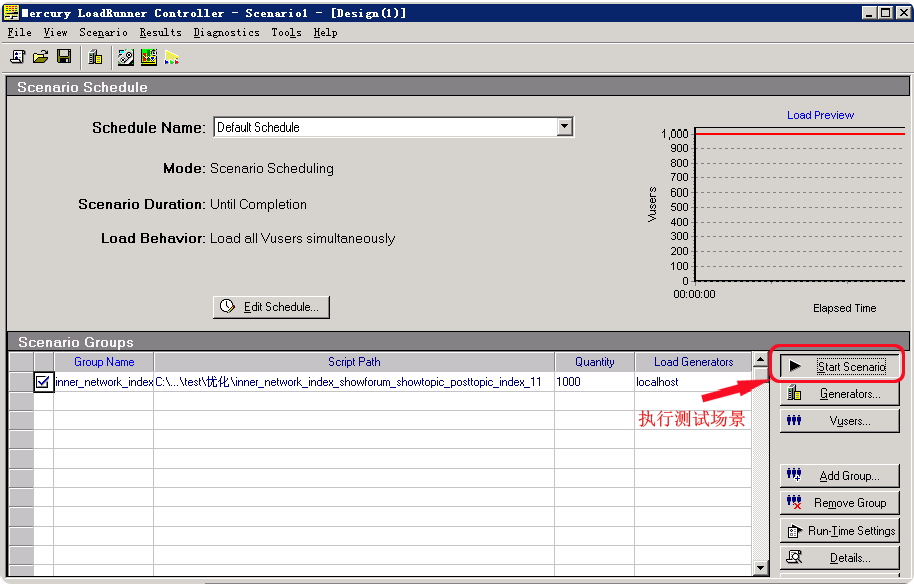Click the icon on Add Group button
The width and height of the screenshot is (914, 584).
[x=794, y=475]
